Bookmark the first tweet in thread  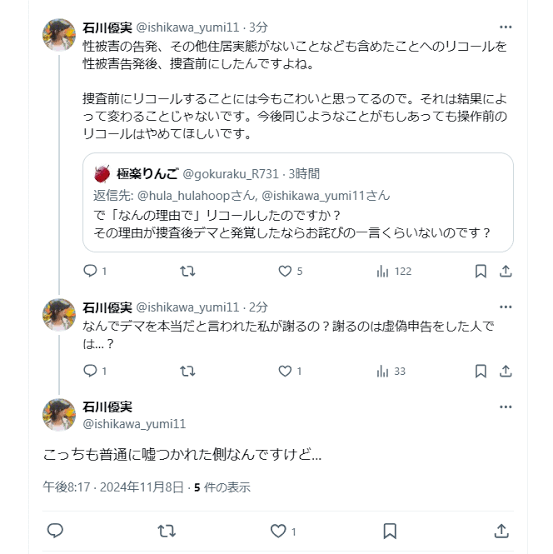point(481,271)
